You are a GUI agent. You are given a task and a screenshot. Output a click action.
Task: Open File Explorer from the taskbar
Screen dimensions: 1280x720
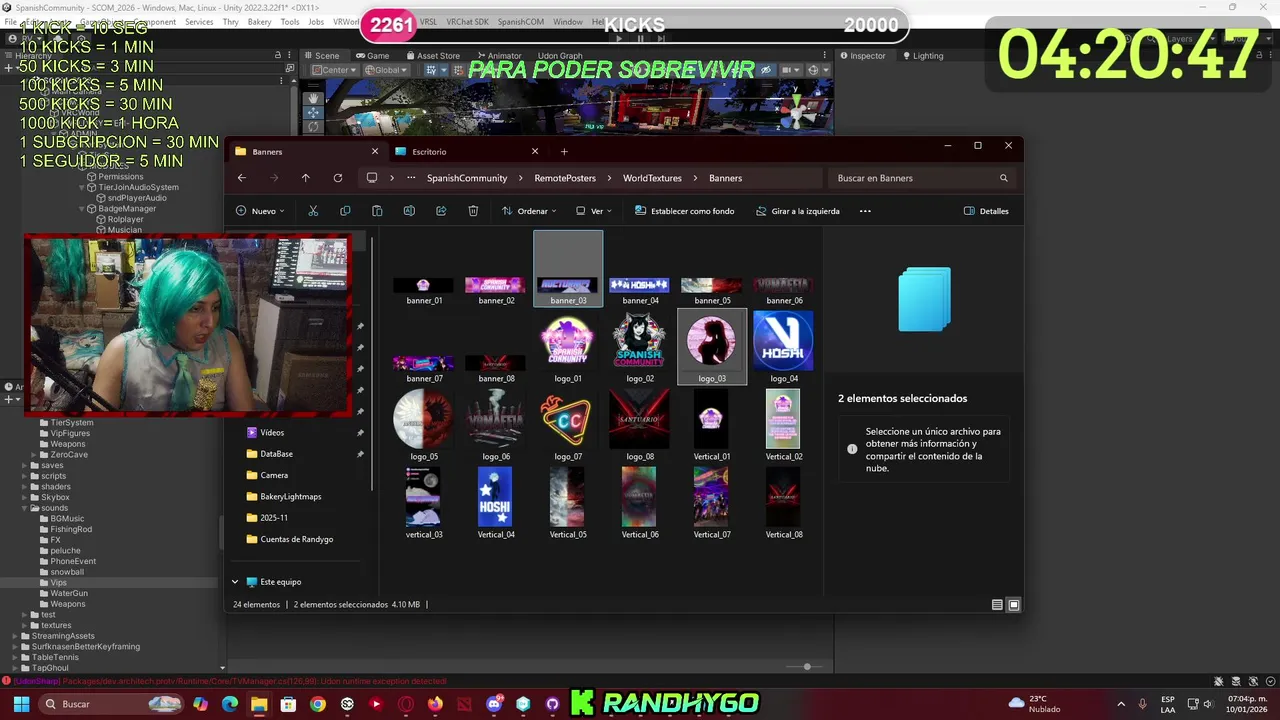259,704
